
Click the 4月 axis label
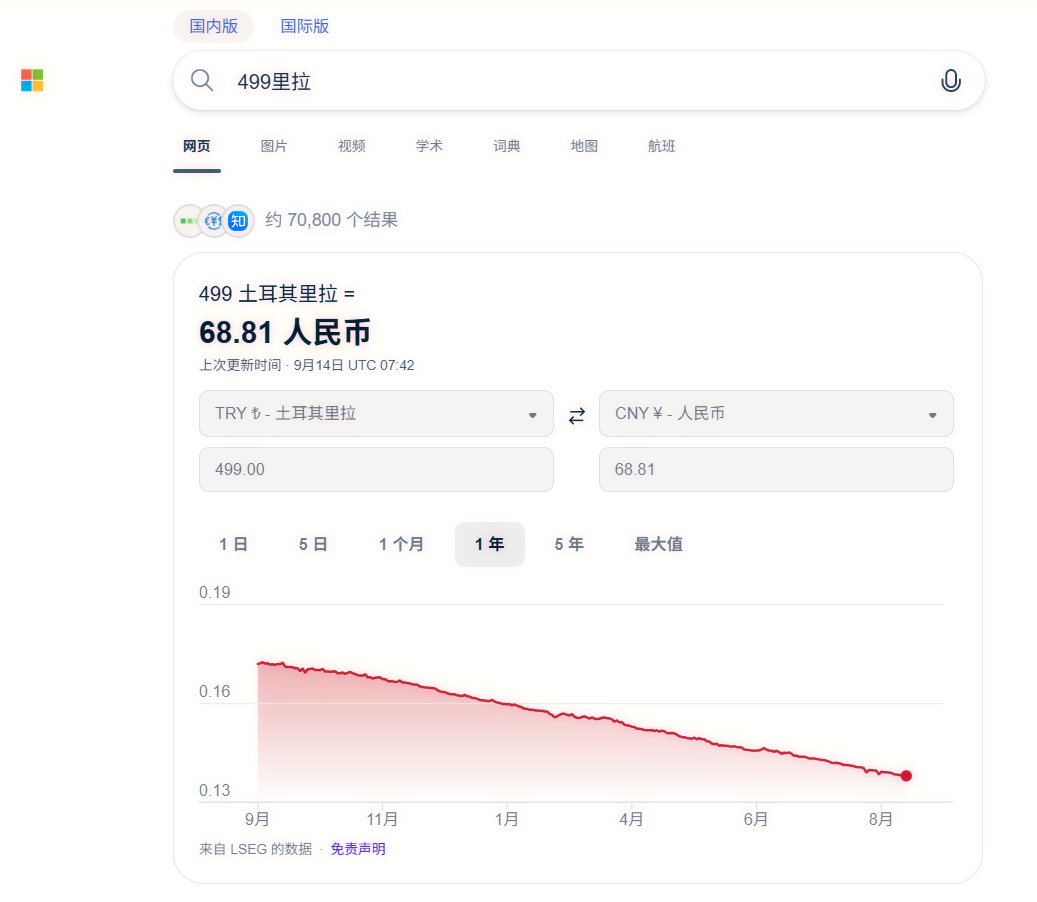coord(631,820)
